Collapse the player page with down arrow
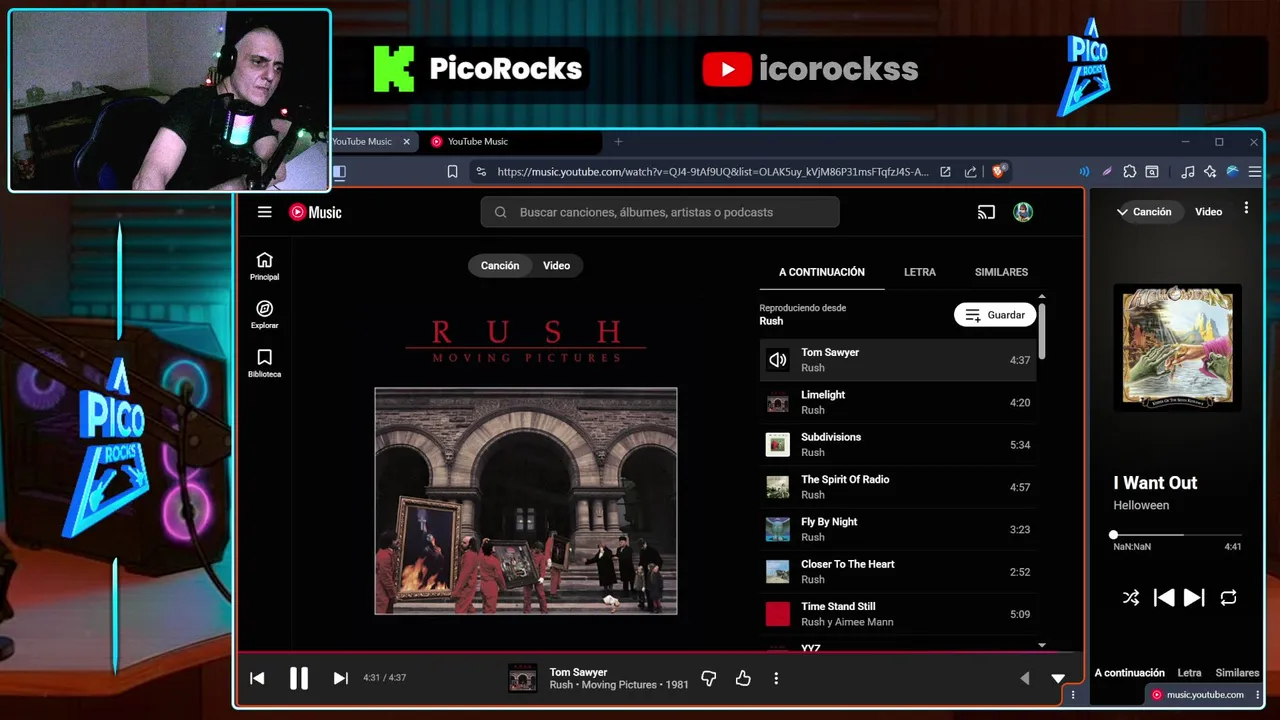The width and height of the screenshot is (1280, 720). [1058, 678]
